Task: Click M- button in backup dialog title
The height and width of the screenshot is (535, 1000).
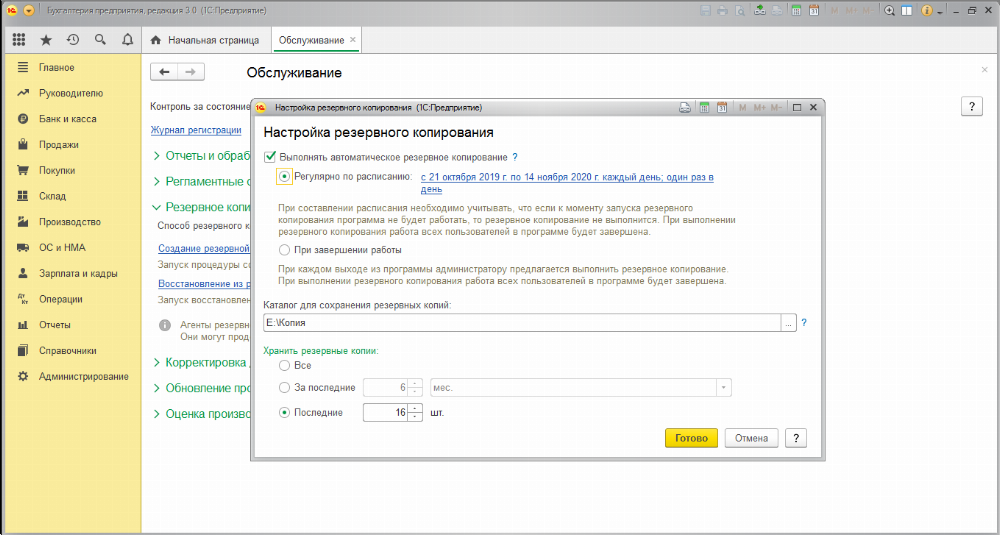Action: pyautogui.click(x=776, y=108)
